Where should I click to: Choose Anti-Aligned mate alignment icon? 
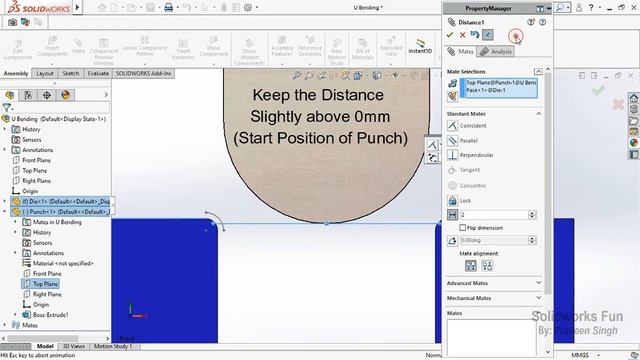coord(487,266)
